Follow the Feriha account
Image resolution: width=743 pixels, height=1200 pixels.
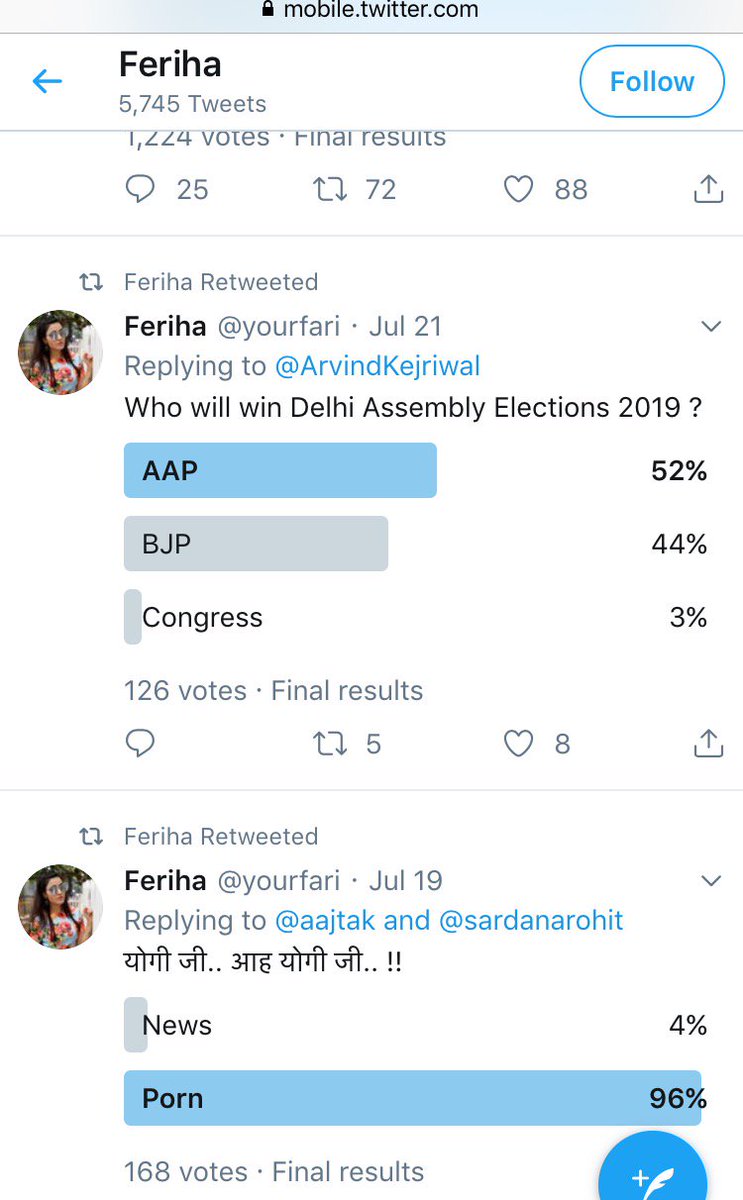pos(652,82)
